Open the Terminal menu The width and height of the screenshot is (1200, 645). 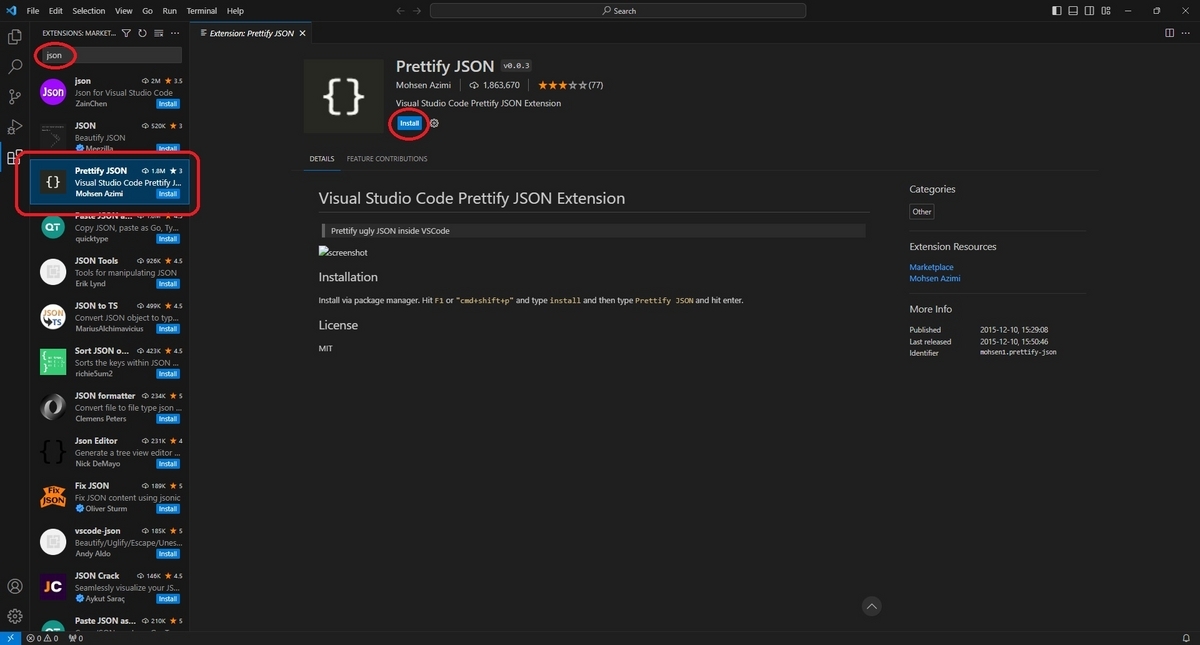[201, 11]
